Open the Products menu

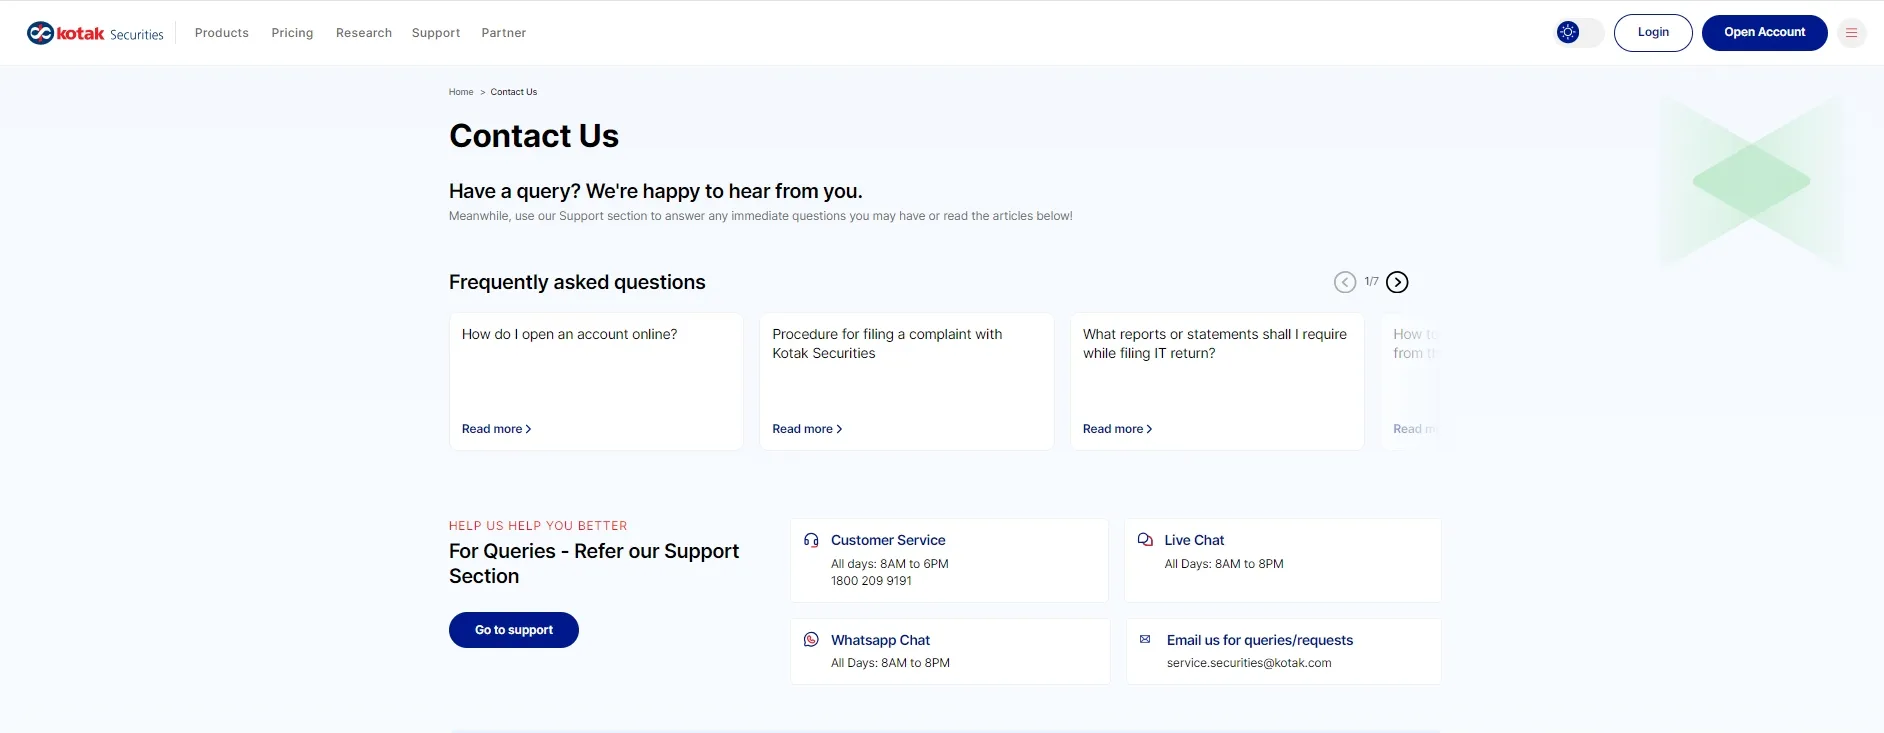click(222, 33)
